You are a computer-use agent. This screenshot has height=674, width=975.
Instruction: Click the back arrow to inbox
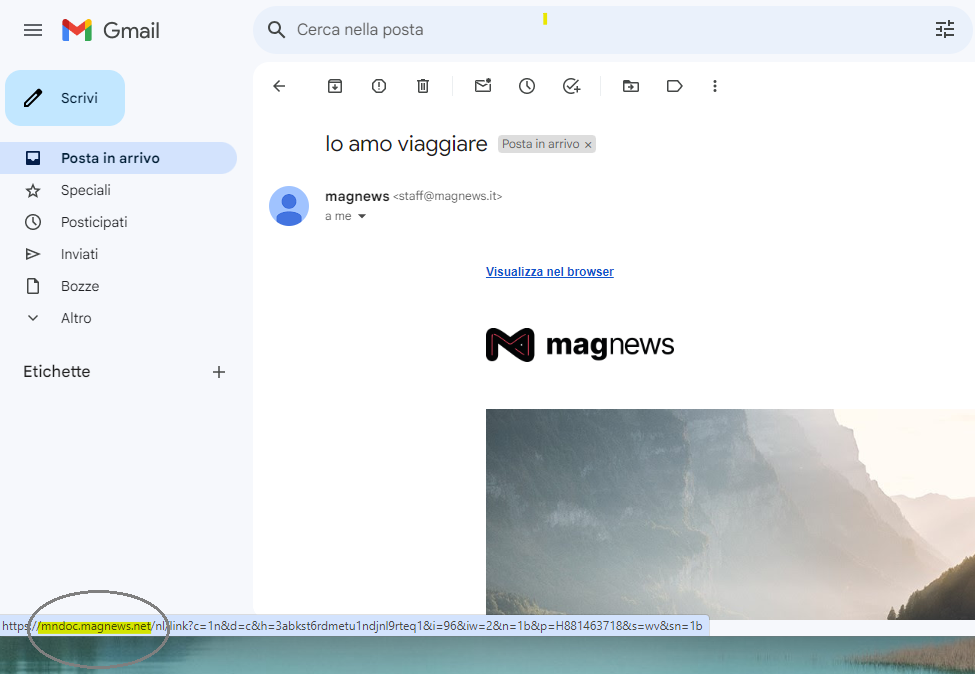[x=279, y=86]
